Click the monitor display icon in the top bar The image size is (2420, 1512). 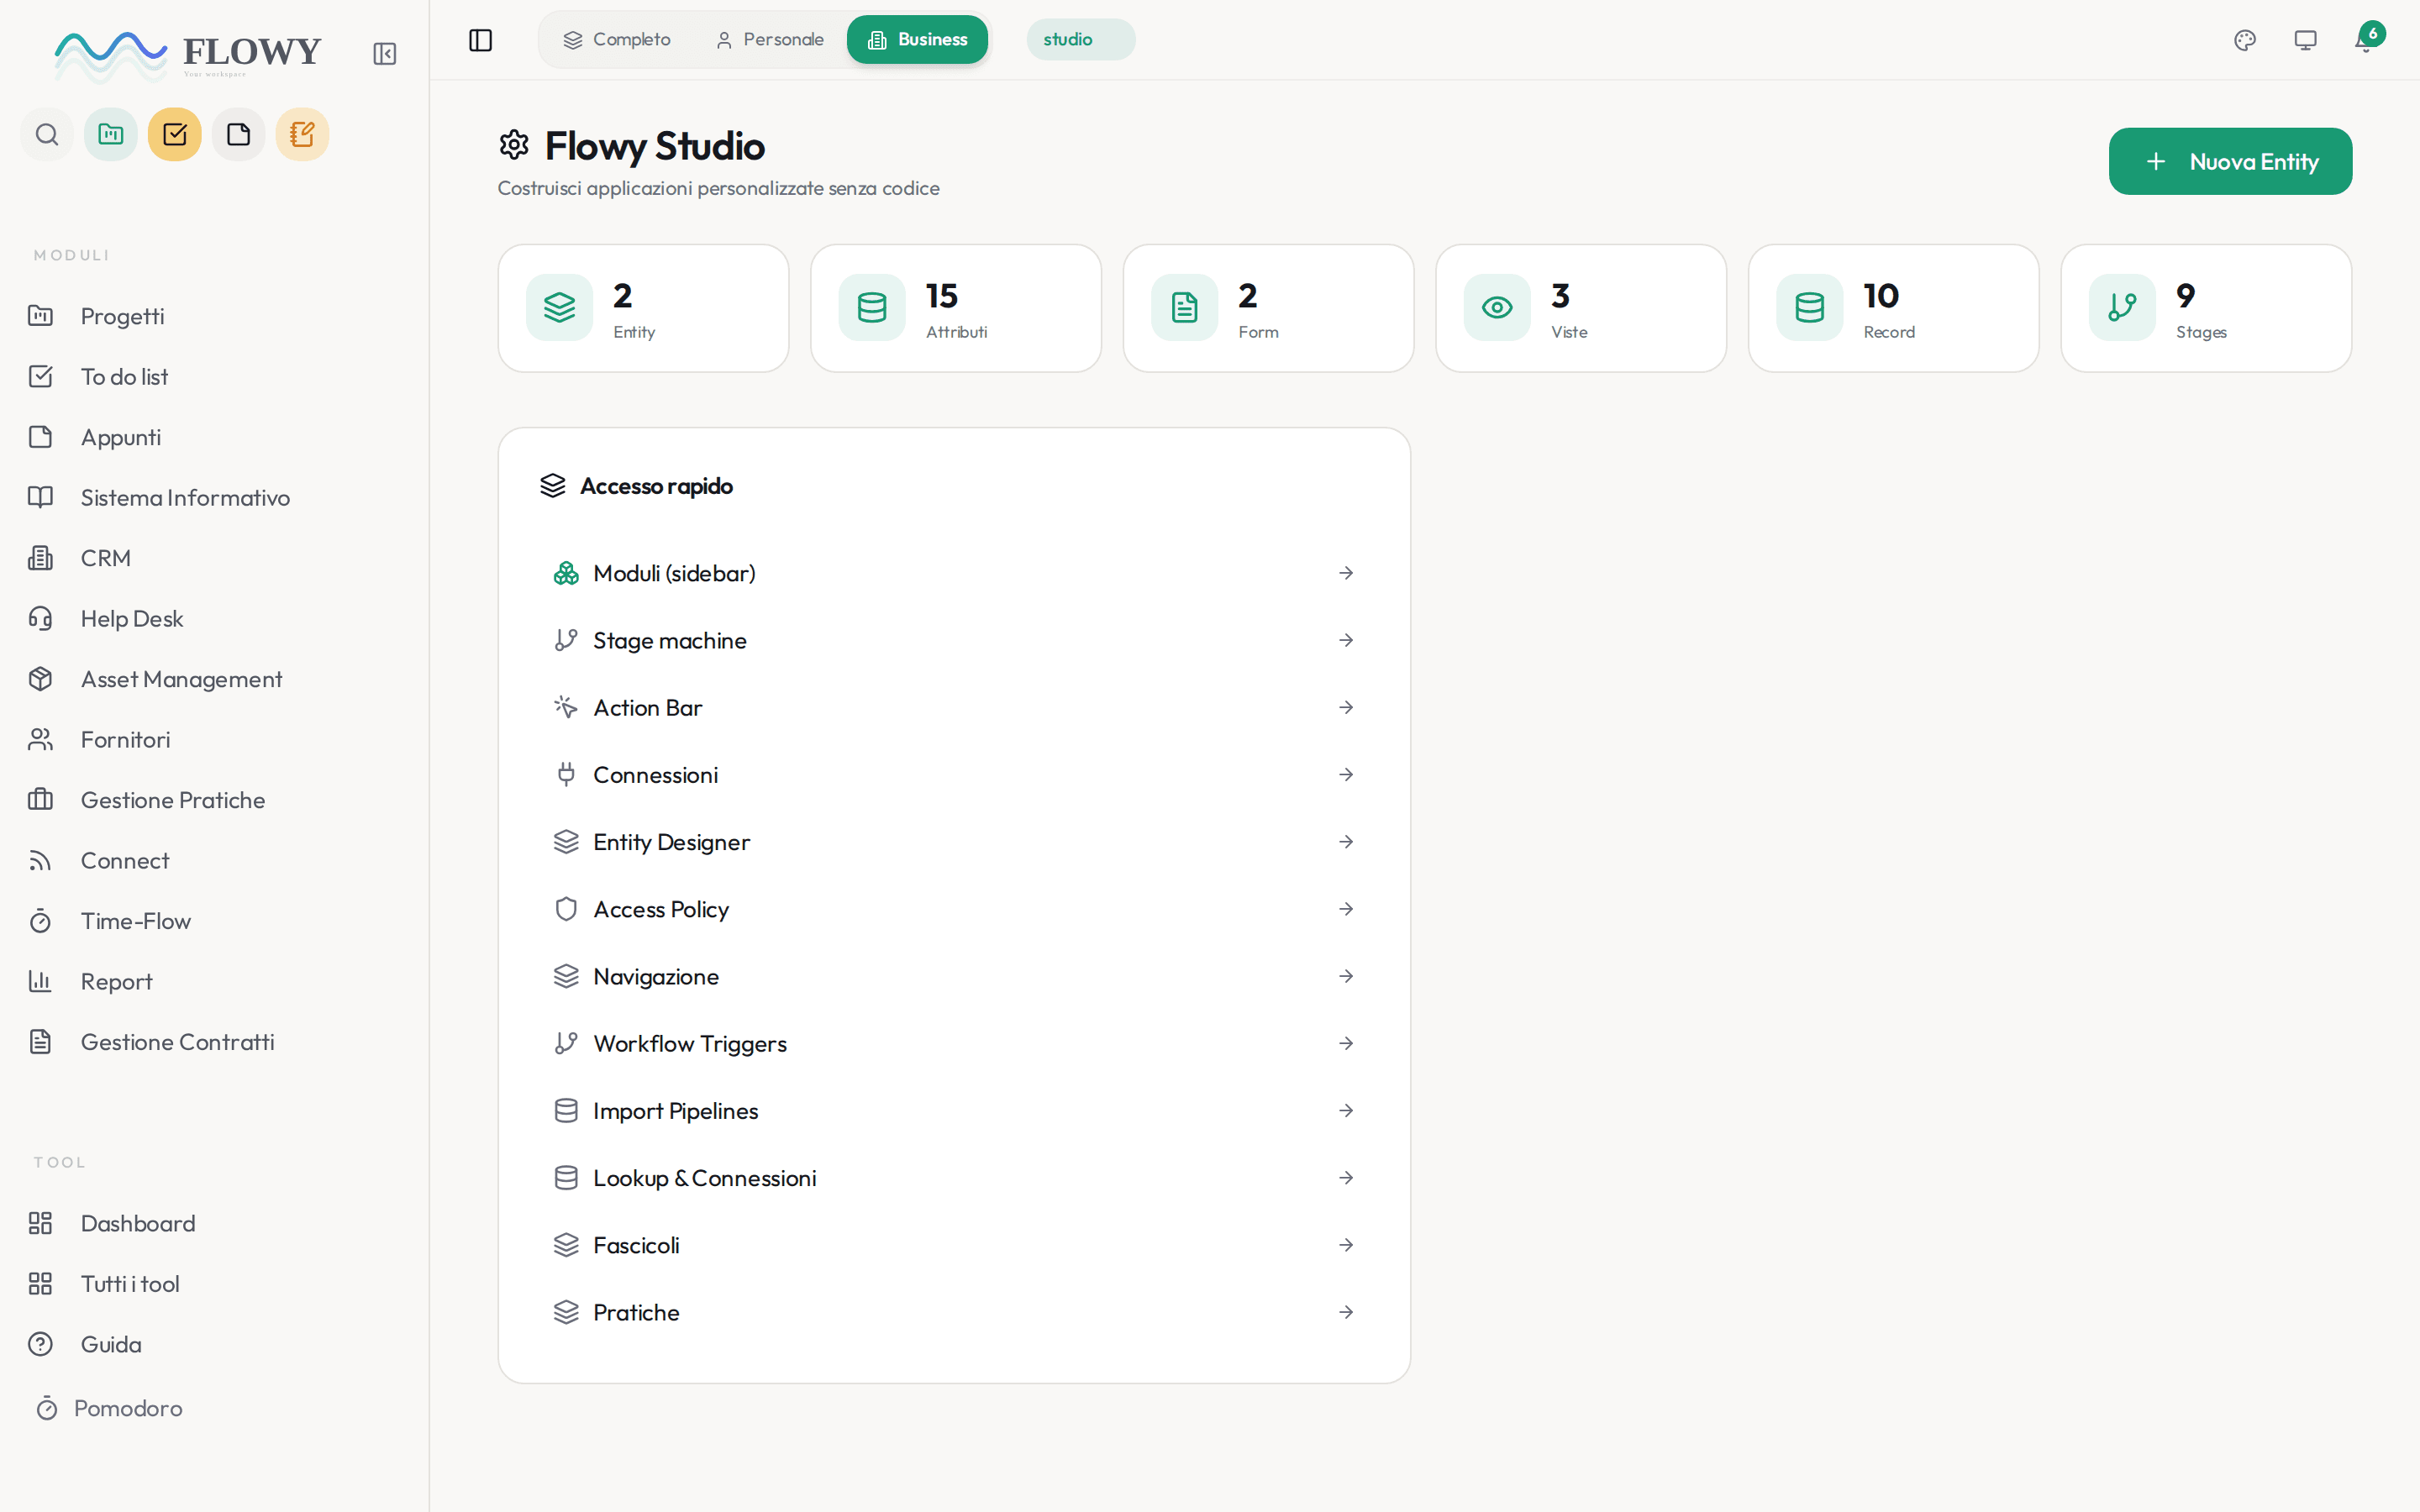click(x=2305, y=40)
